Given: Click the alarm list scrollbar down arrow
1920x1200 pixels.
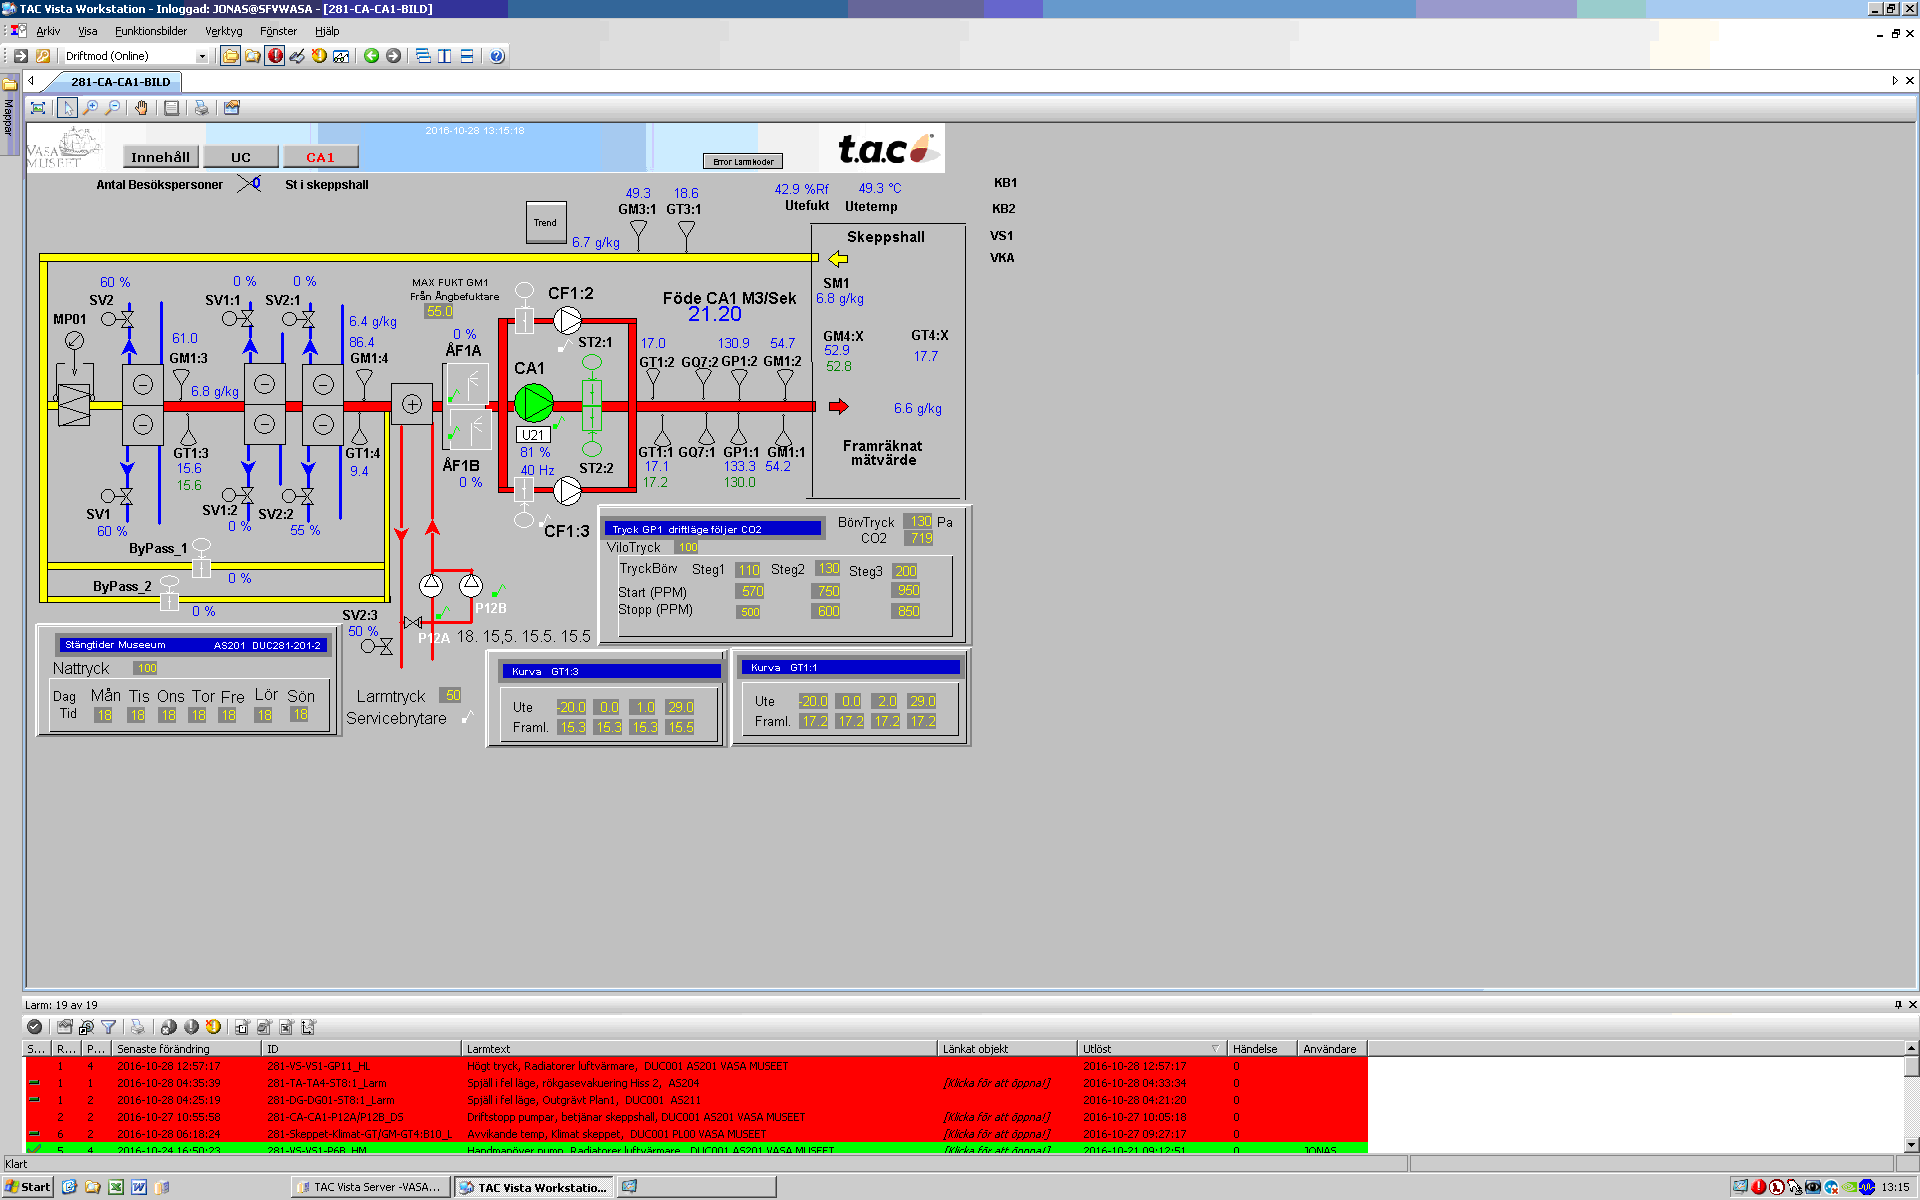Looking at the screenshot, I should pyautogui.click(x=1911, y=1145).
